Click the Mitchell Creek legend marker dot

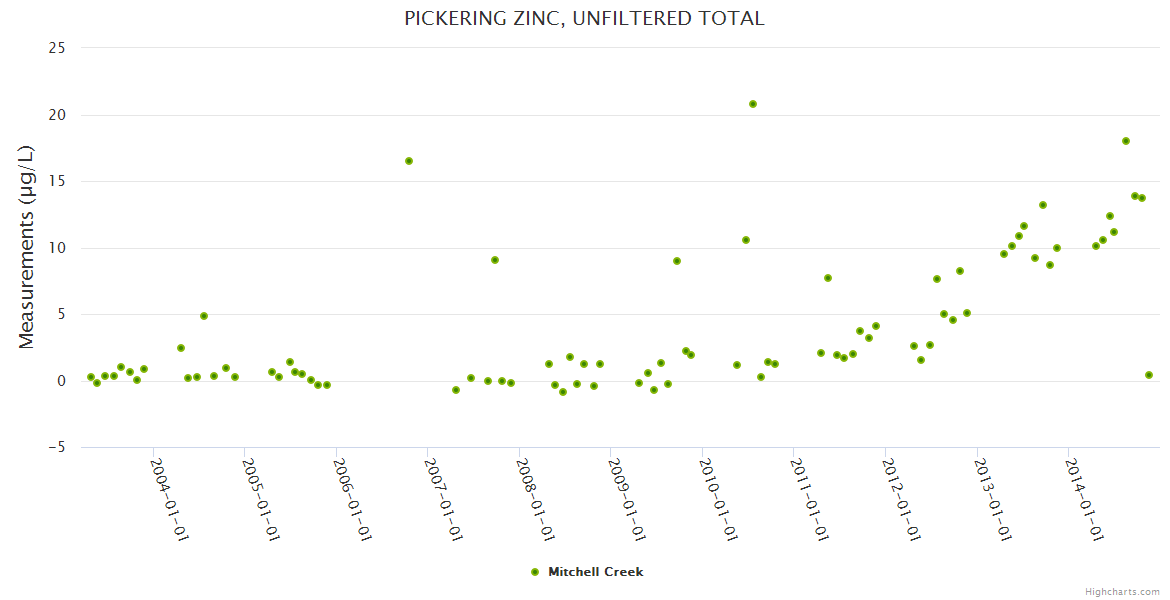coord(534,572)
